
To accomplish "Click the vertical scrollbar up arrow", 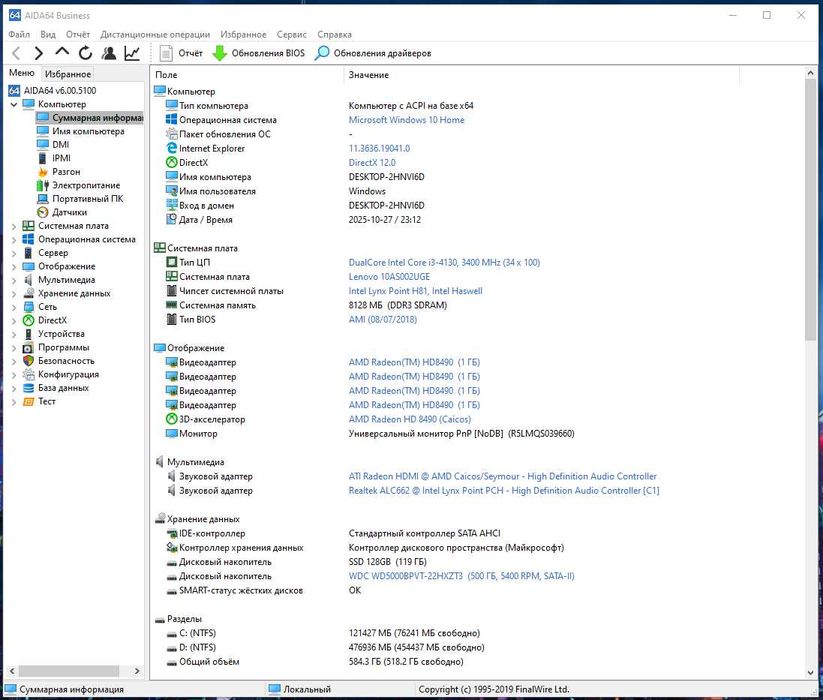I will point(810,74).
